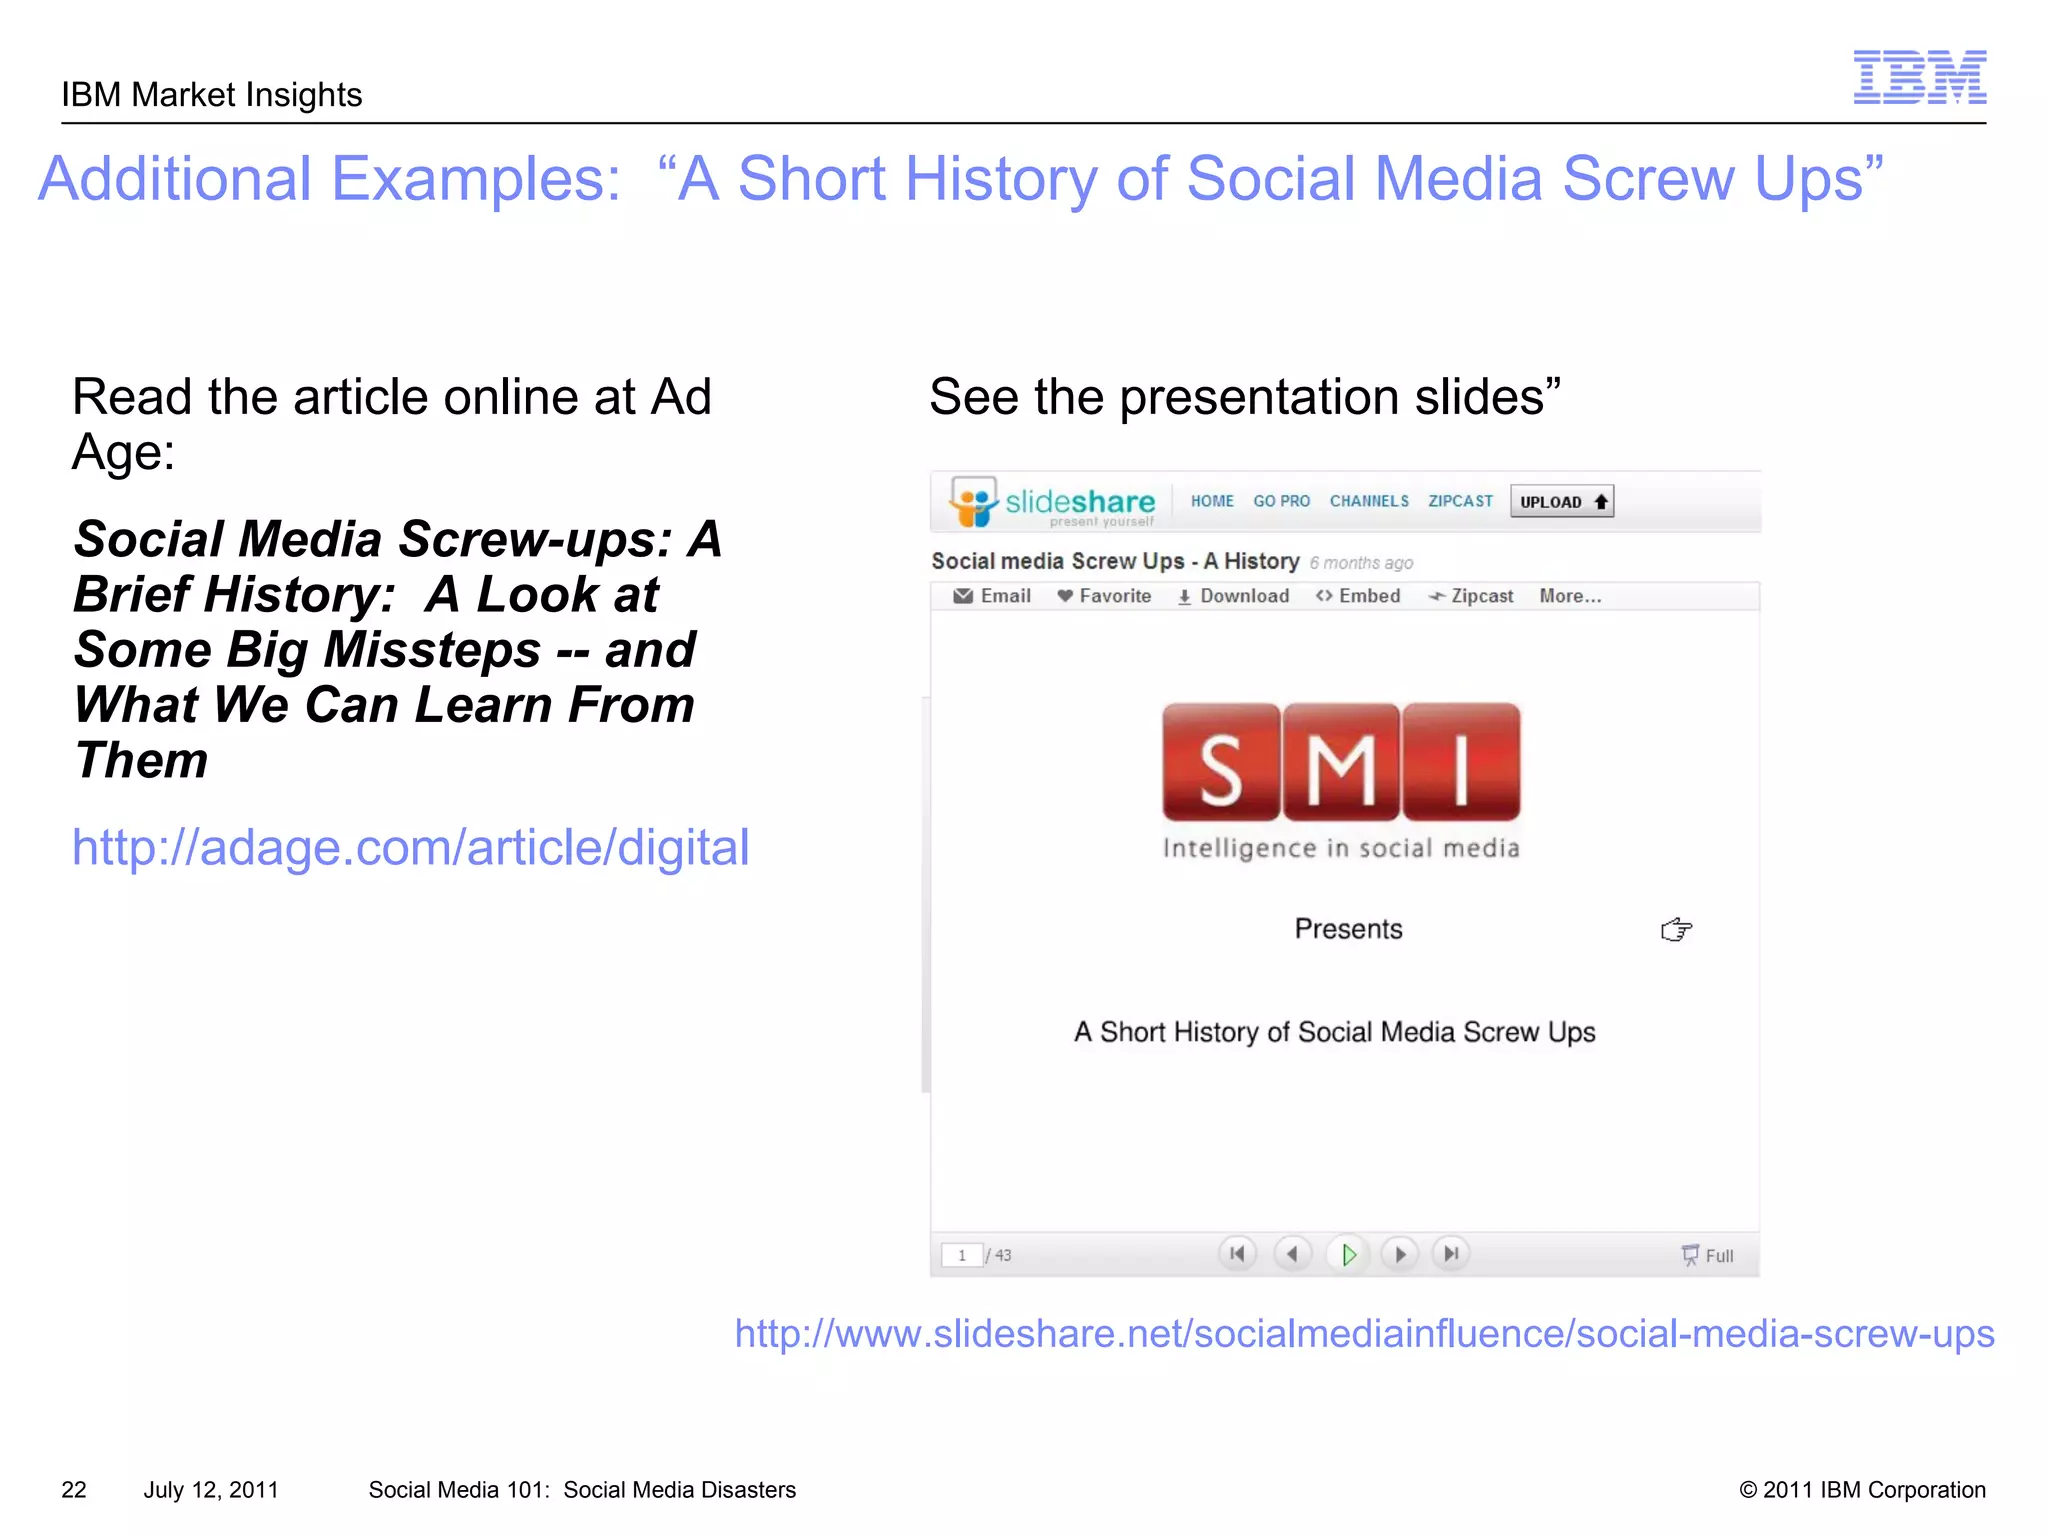Open slideshare.net social-media-screw-ups link

pyautogui.click(x=1364, y=1334)
